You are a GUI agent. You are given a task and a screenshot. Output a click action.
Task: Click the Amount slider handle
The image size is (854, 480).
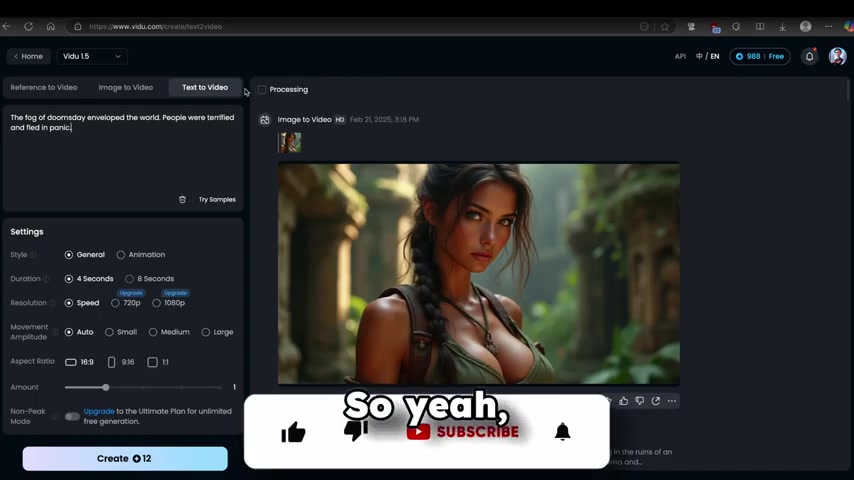pos(106,387)
